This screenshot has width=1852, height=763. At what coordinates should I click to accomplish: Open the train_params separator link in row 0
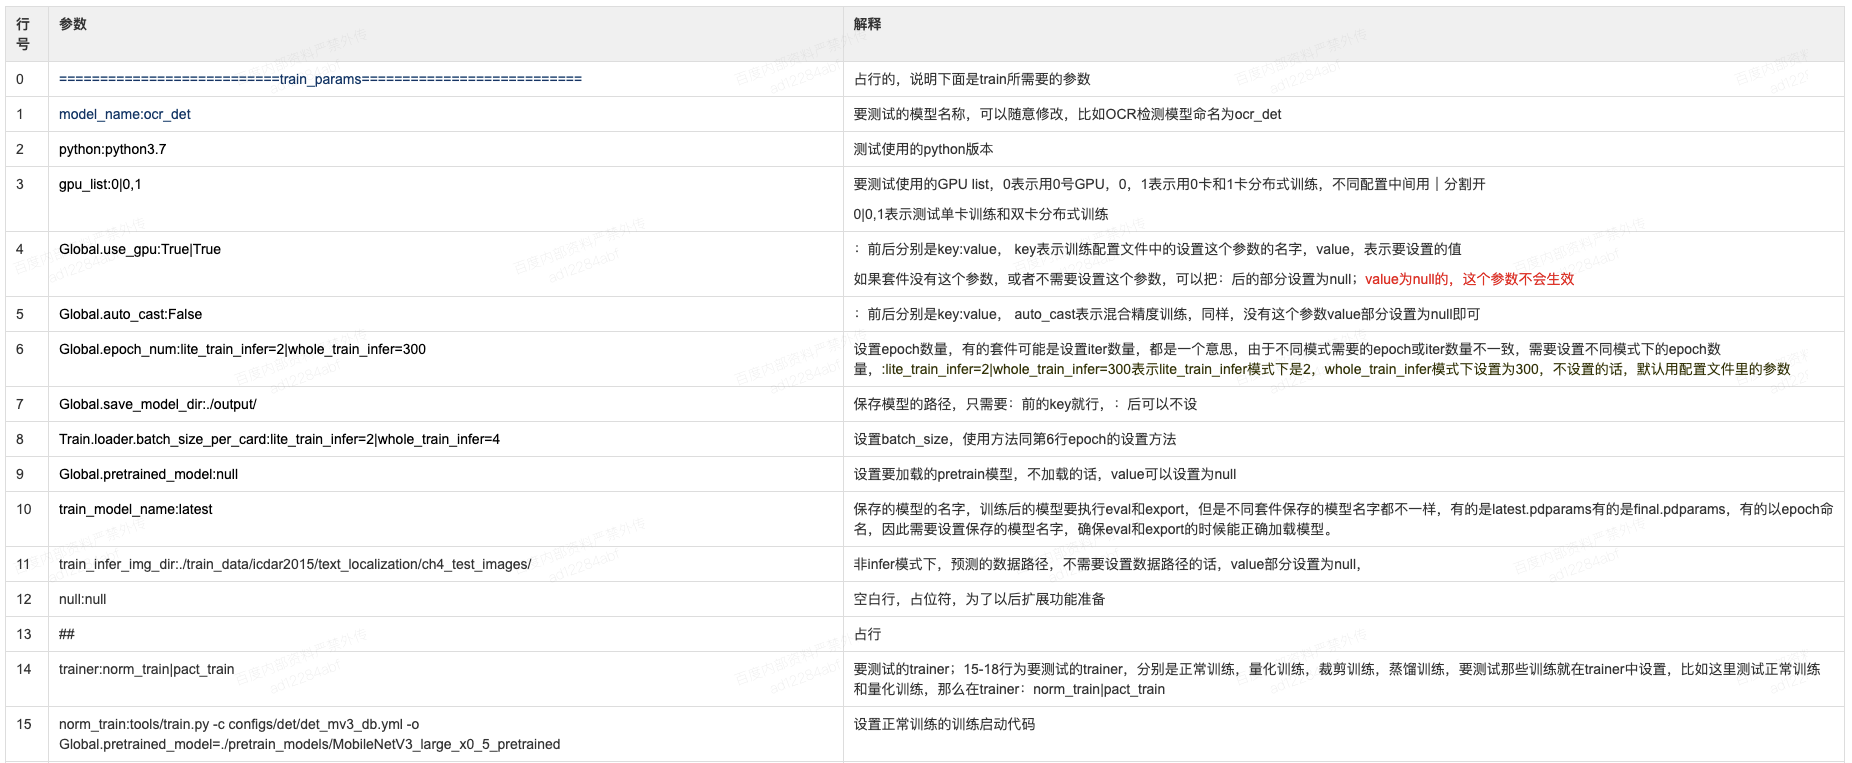320,79
